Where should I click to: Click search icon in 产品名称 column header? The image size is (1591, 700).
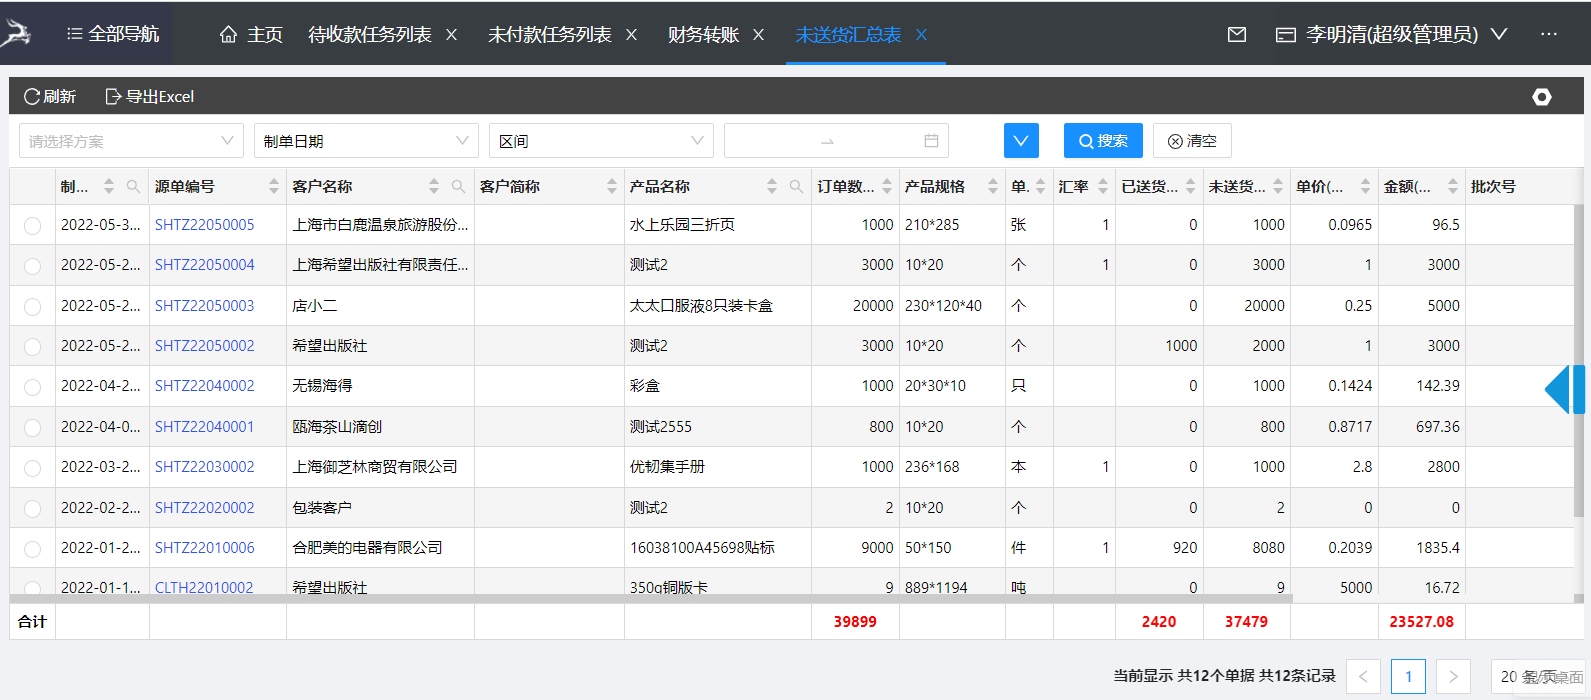[796, 187]
